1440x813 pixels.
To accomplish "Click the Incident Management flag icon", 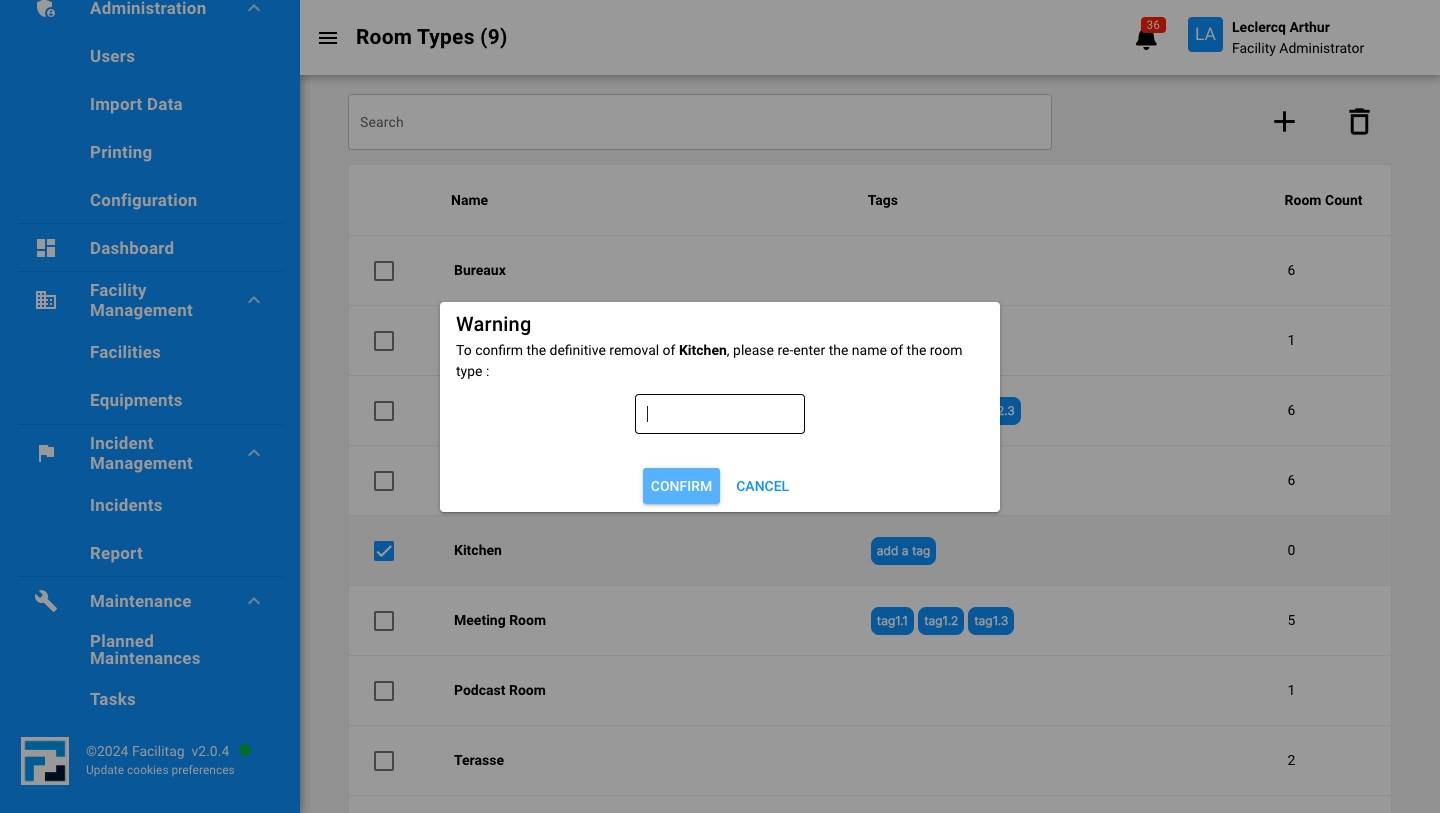I will [x=46, y=453].
